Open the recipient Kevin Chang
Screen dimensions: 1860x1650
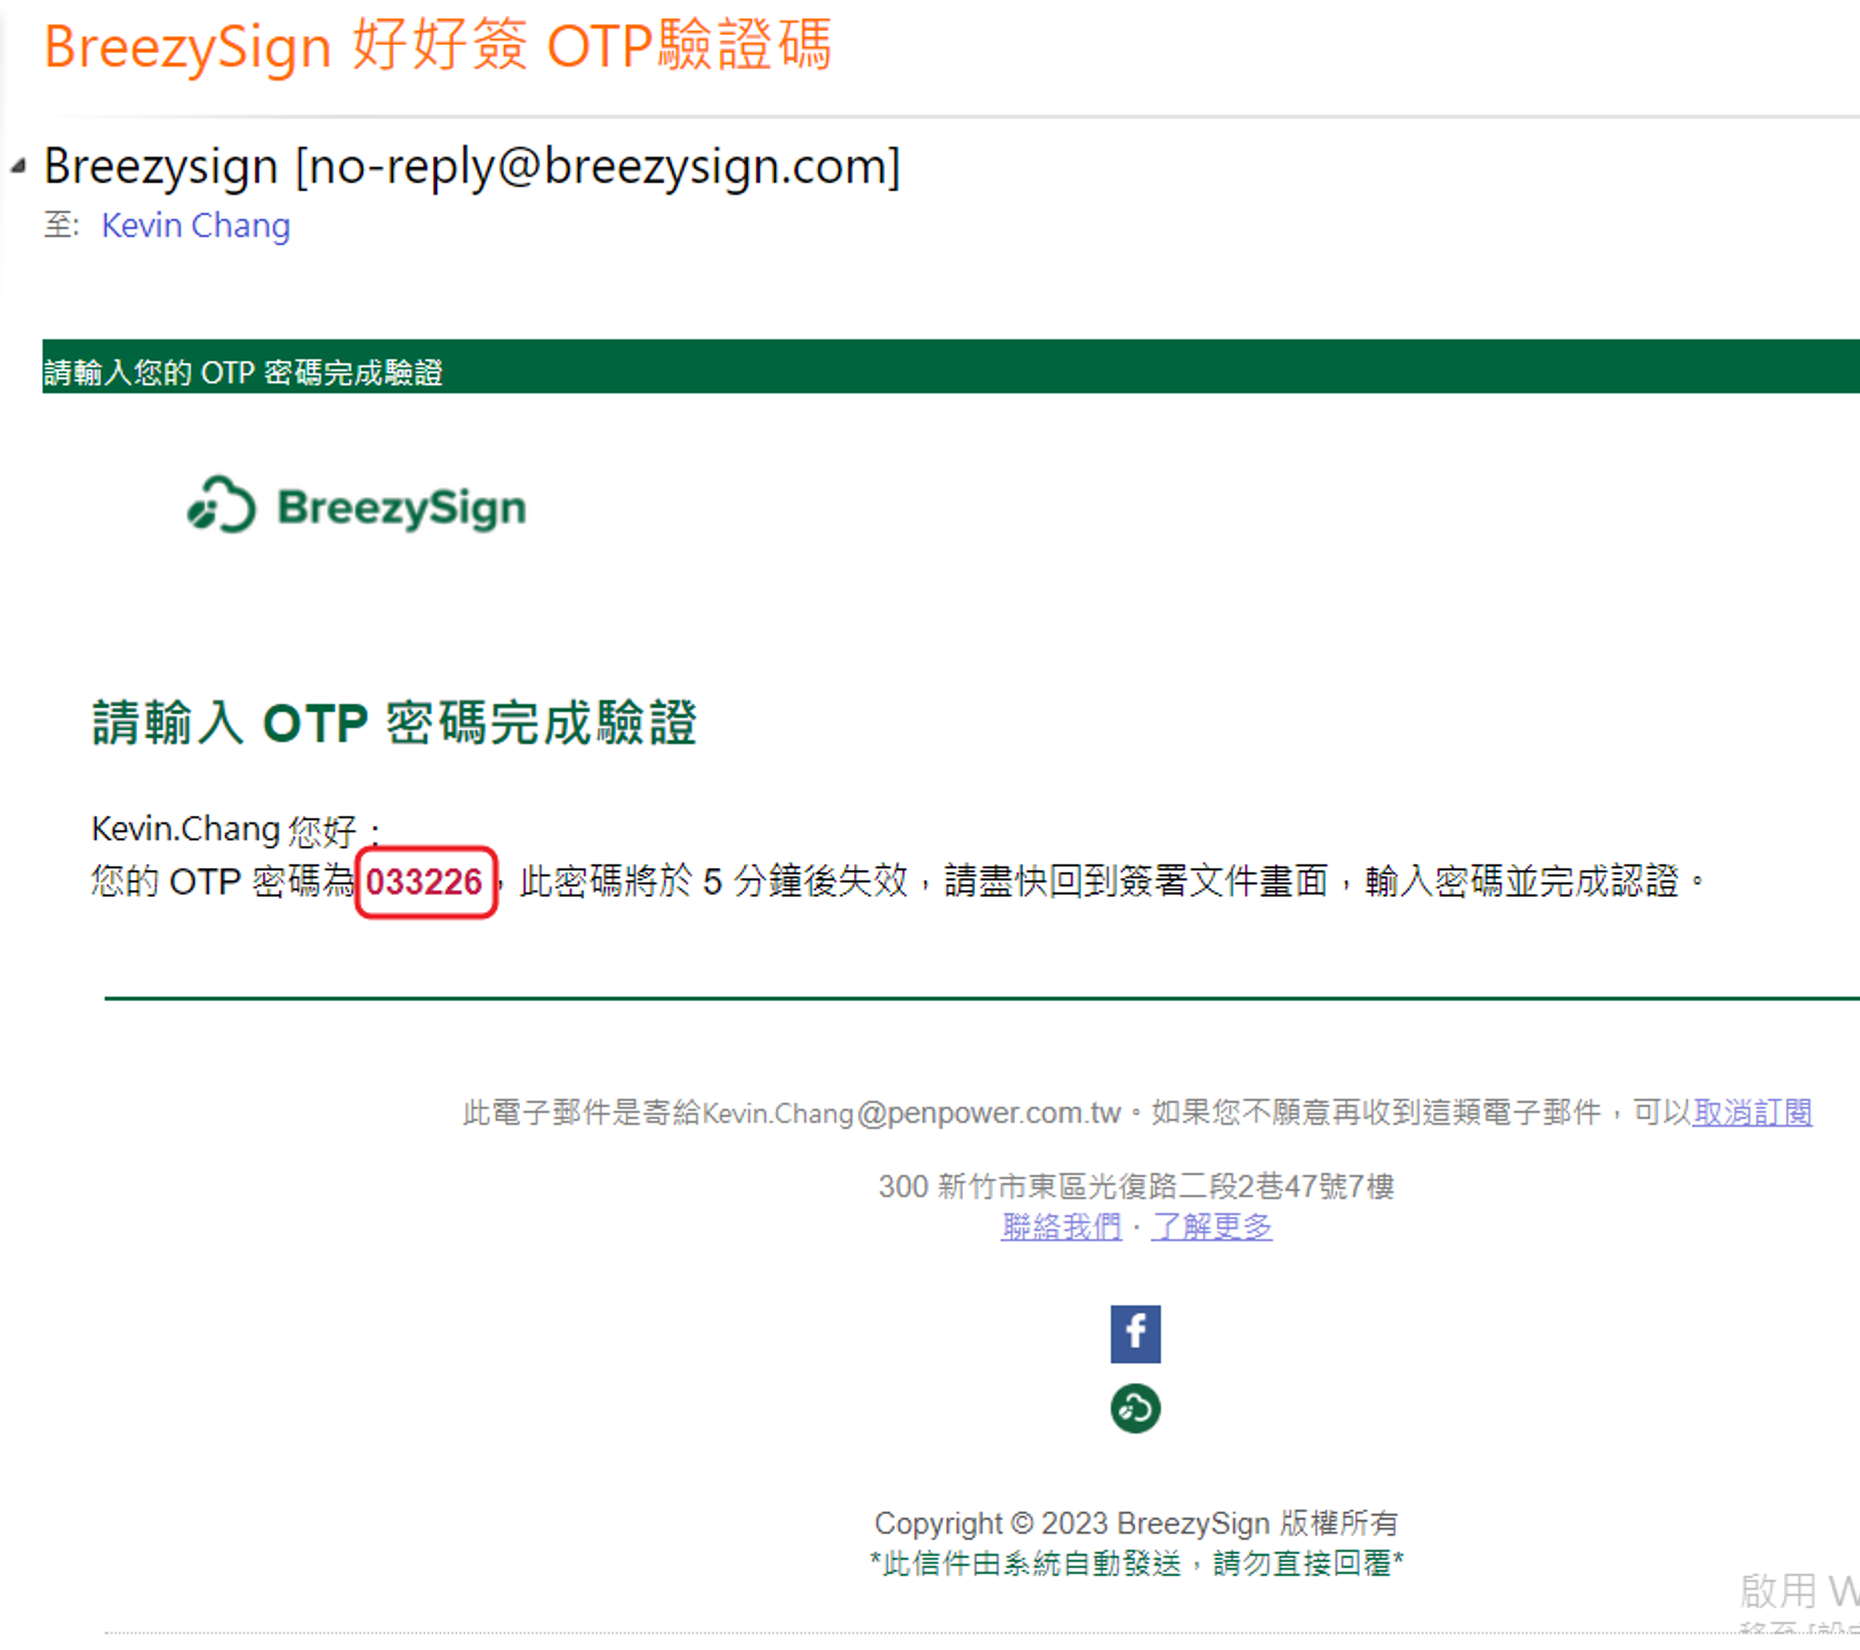[196, 225]
